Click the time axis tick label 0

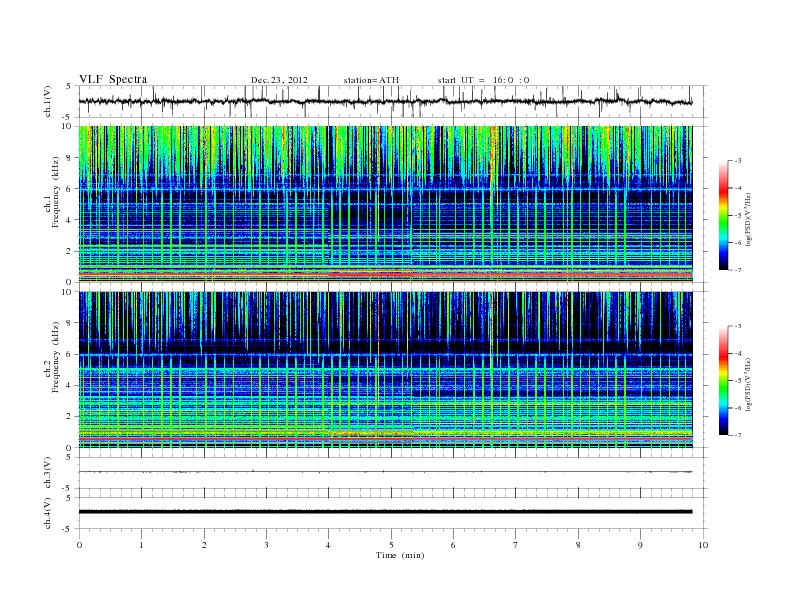79,545
